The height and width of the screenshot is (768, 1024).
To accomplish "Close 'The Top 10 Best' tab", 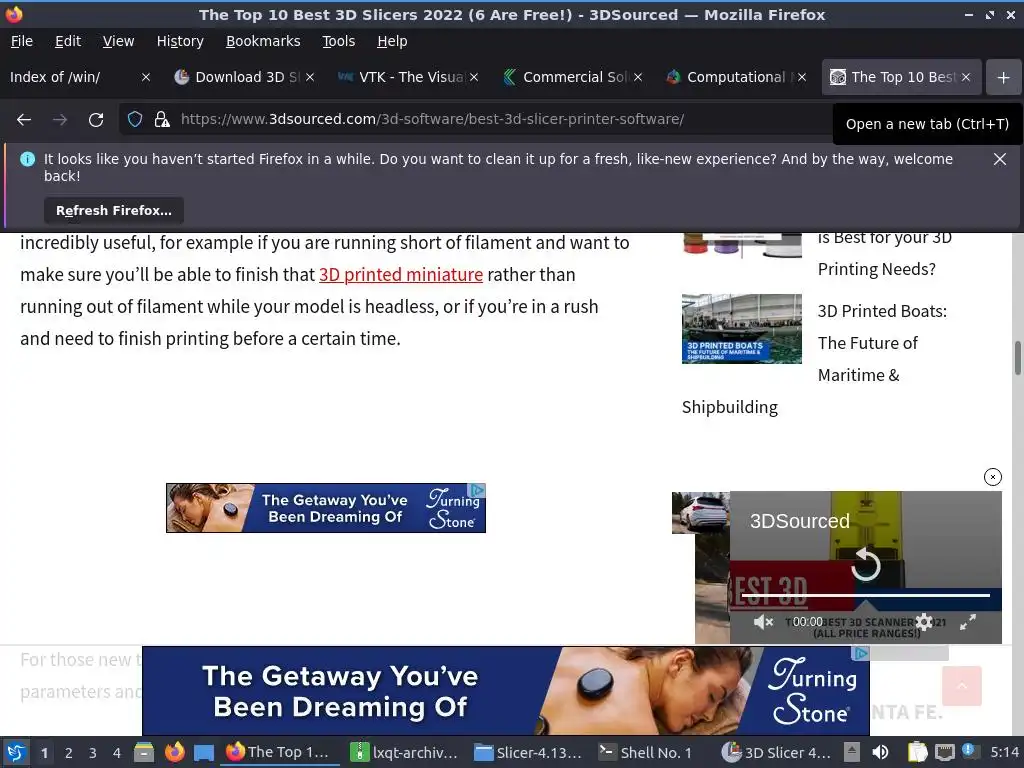I will click(966, 77).
